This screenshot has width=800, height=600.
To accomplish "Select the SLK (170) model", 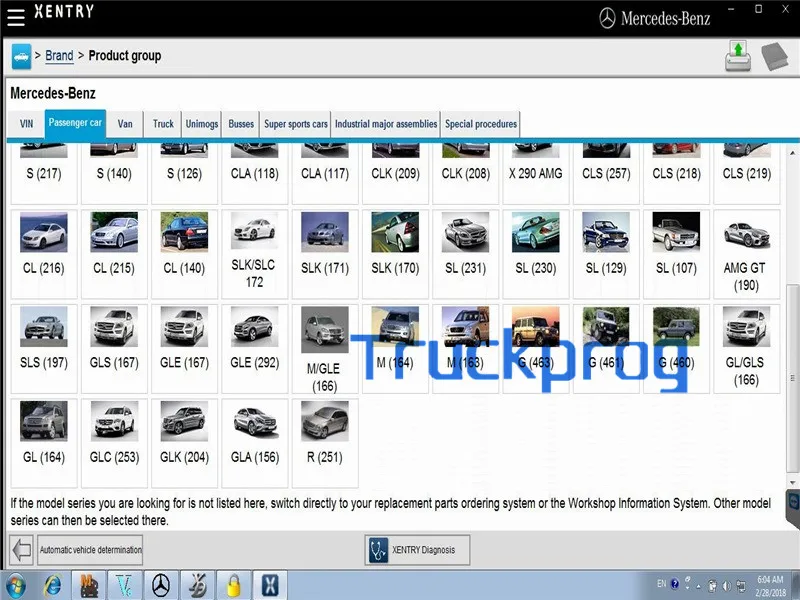I will click(395, 254).
